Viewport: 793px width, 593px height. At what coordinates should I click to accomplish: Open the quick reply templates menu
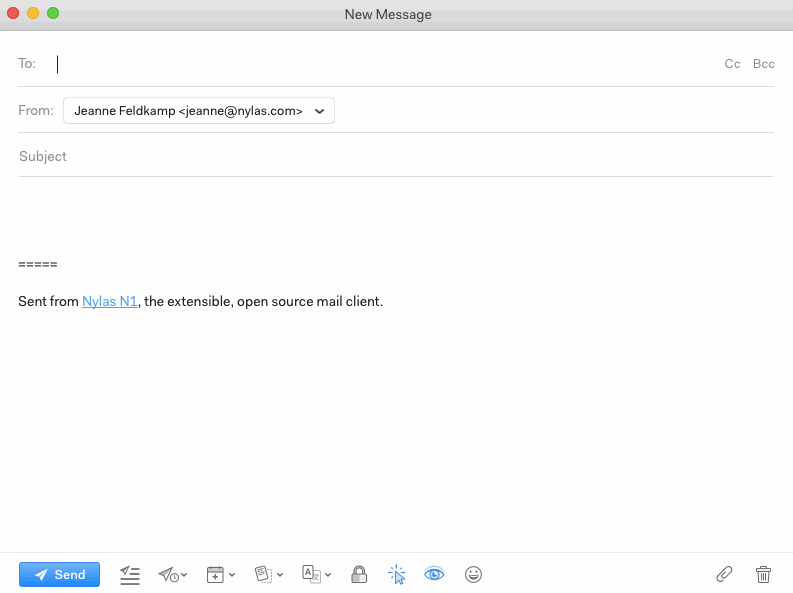click(269, 574)
